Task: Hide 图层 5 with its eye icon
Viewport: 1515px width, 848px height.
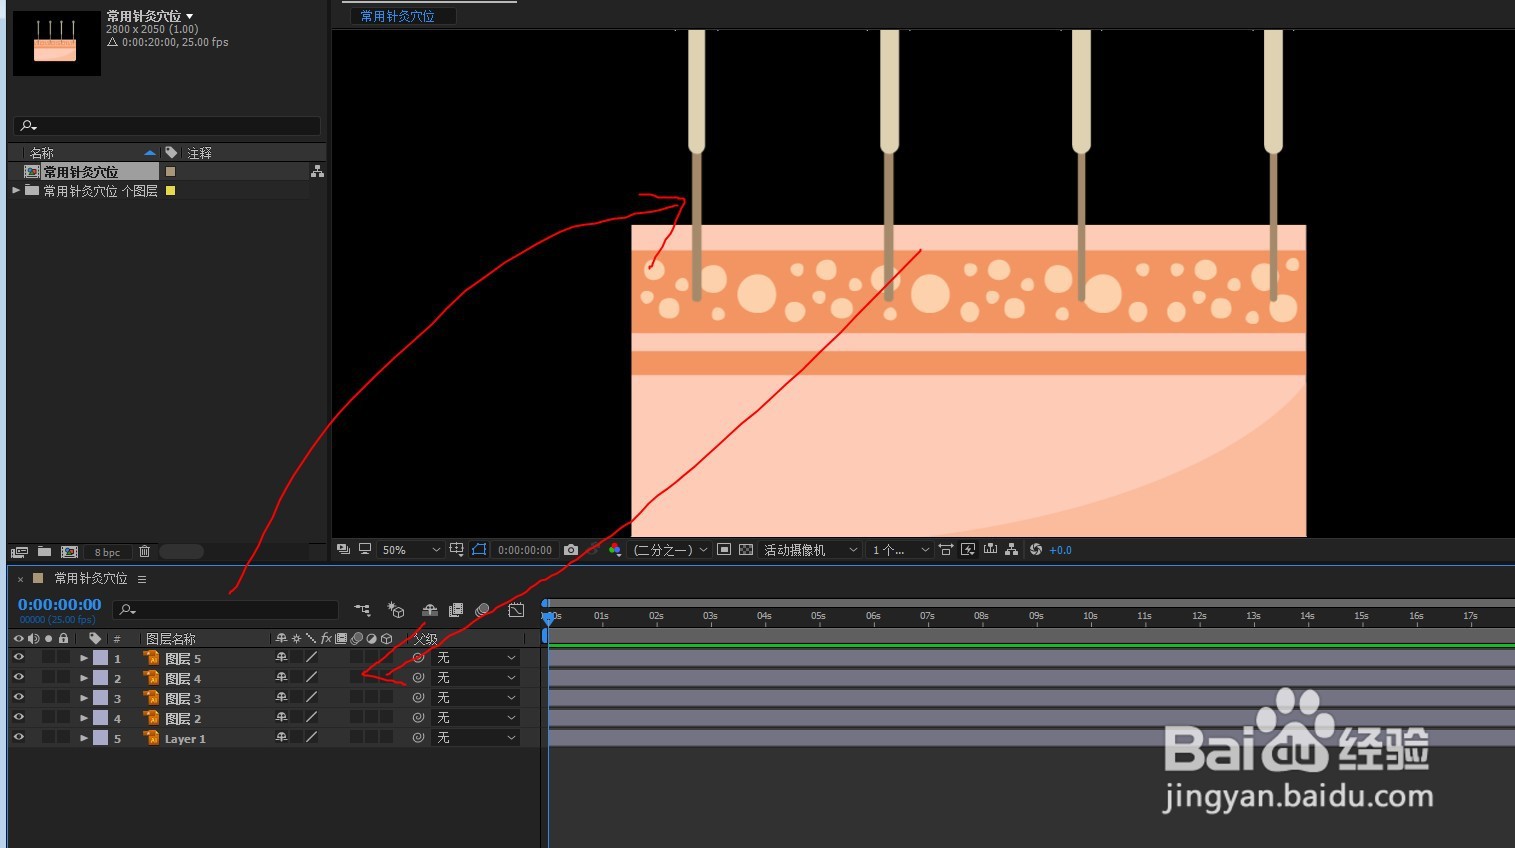Action: tap(18, 657)
